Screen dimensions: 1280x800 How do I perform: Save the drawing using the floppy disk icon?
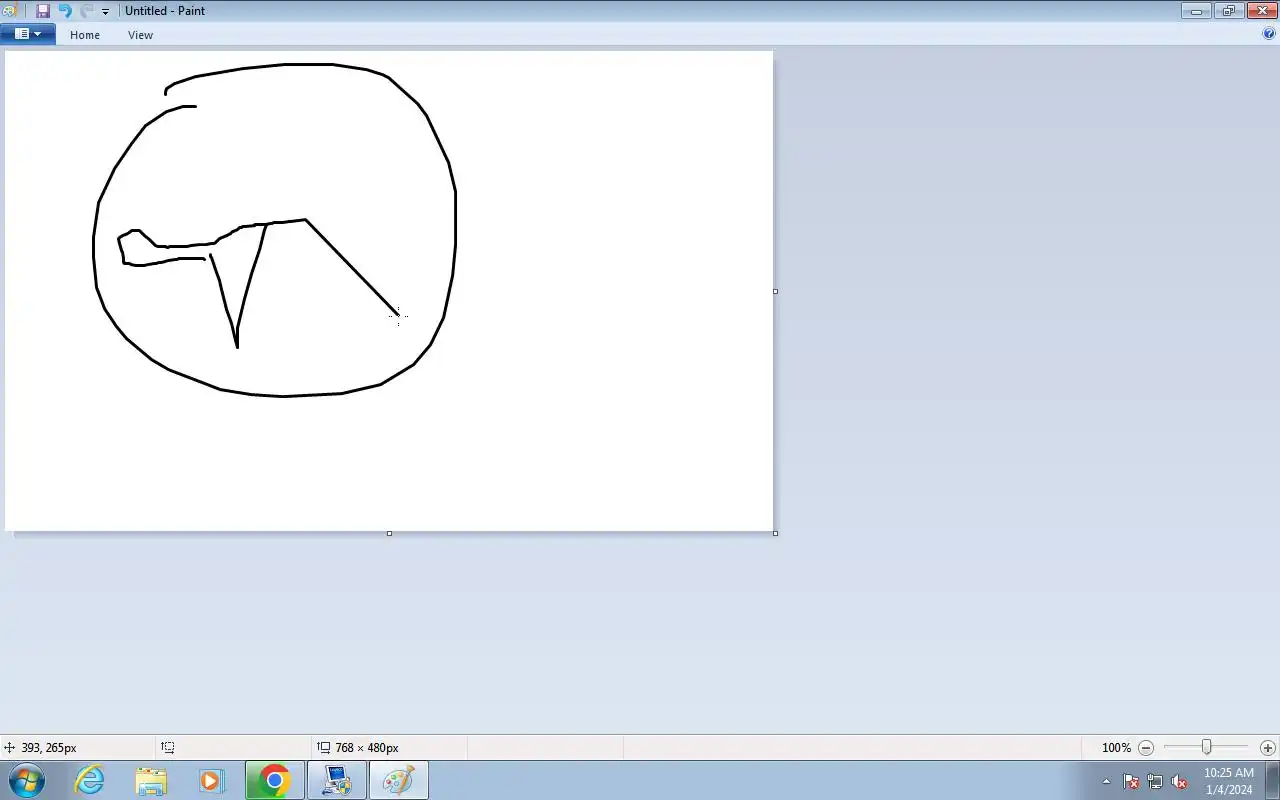pyautogui.click(x=43, y=11)
